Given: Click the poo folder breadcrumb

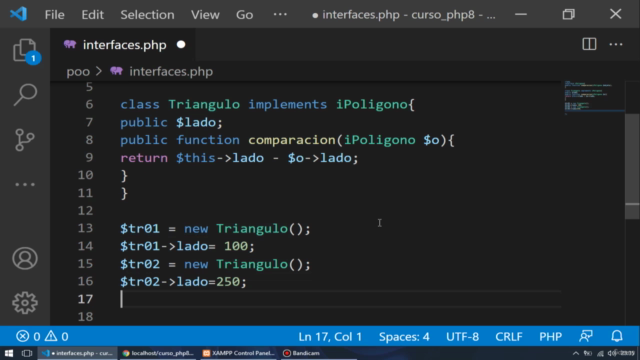Looking at the screenshot, I should (78, 71).
